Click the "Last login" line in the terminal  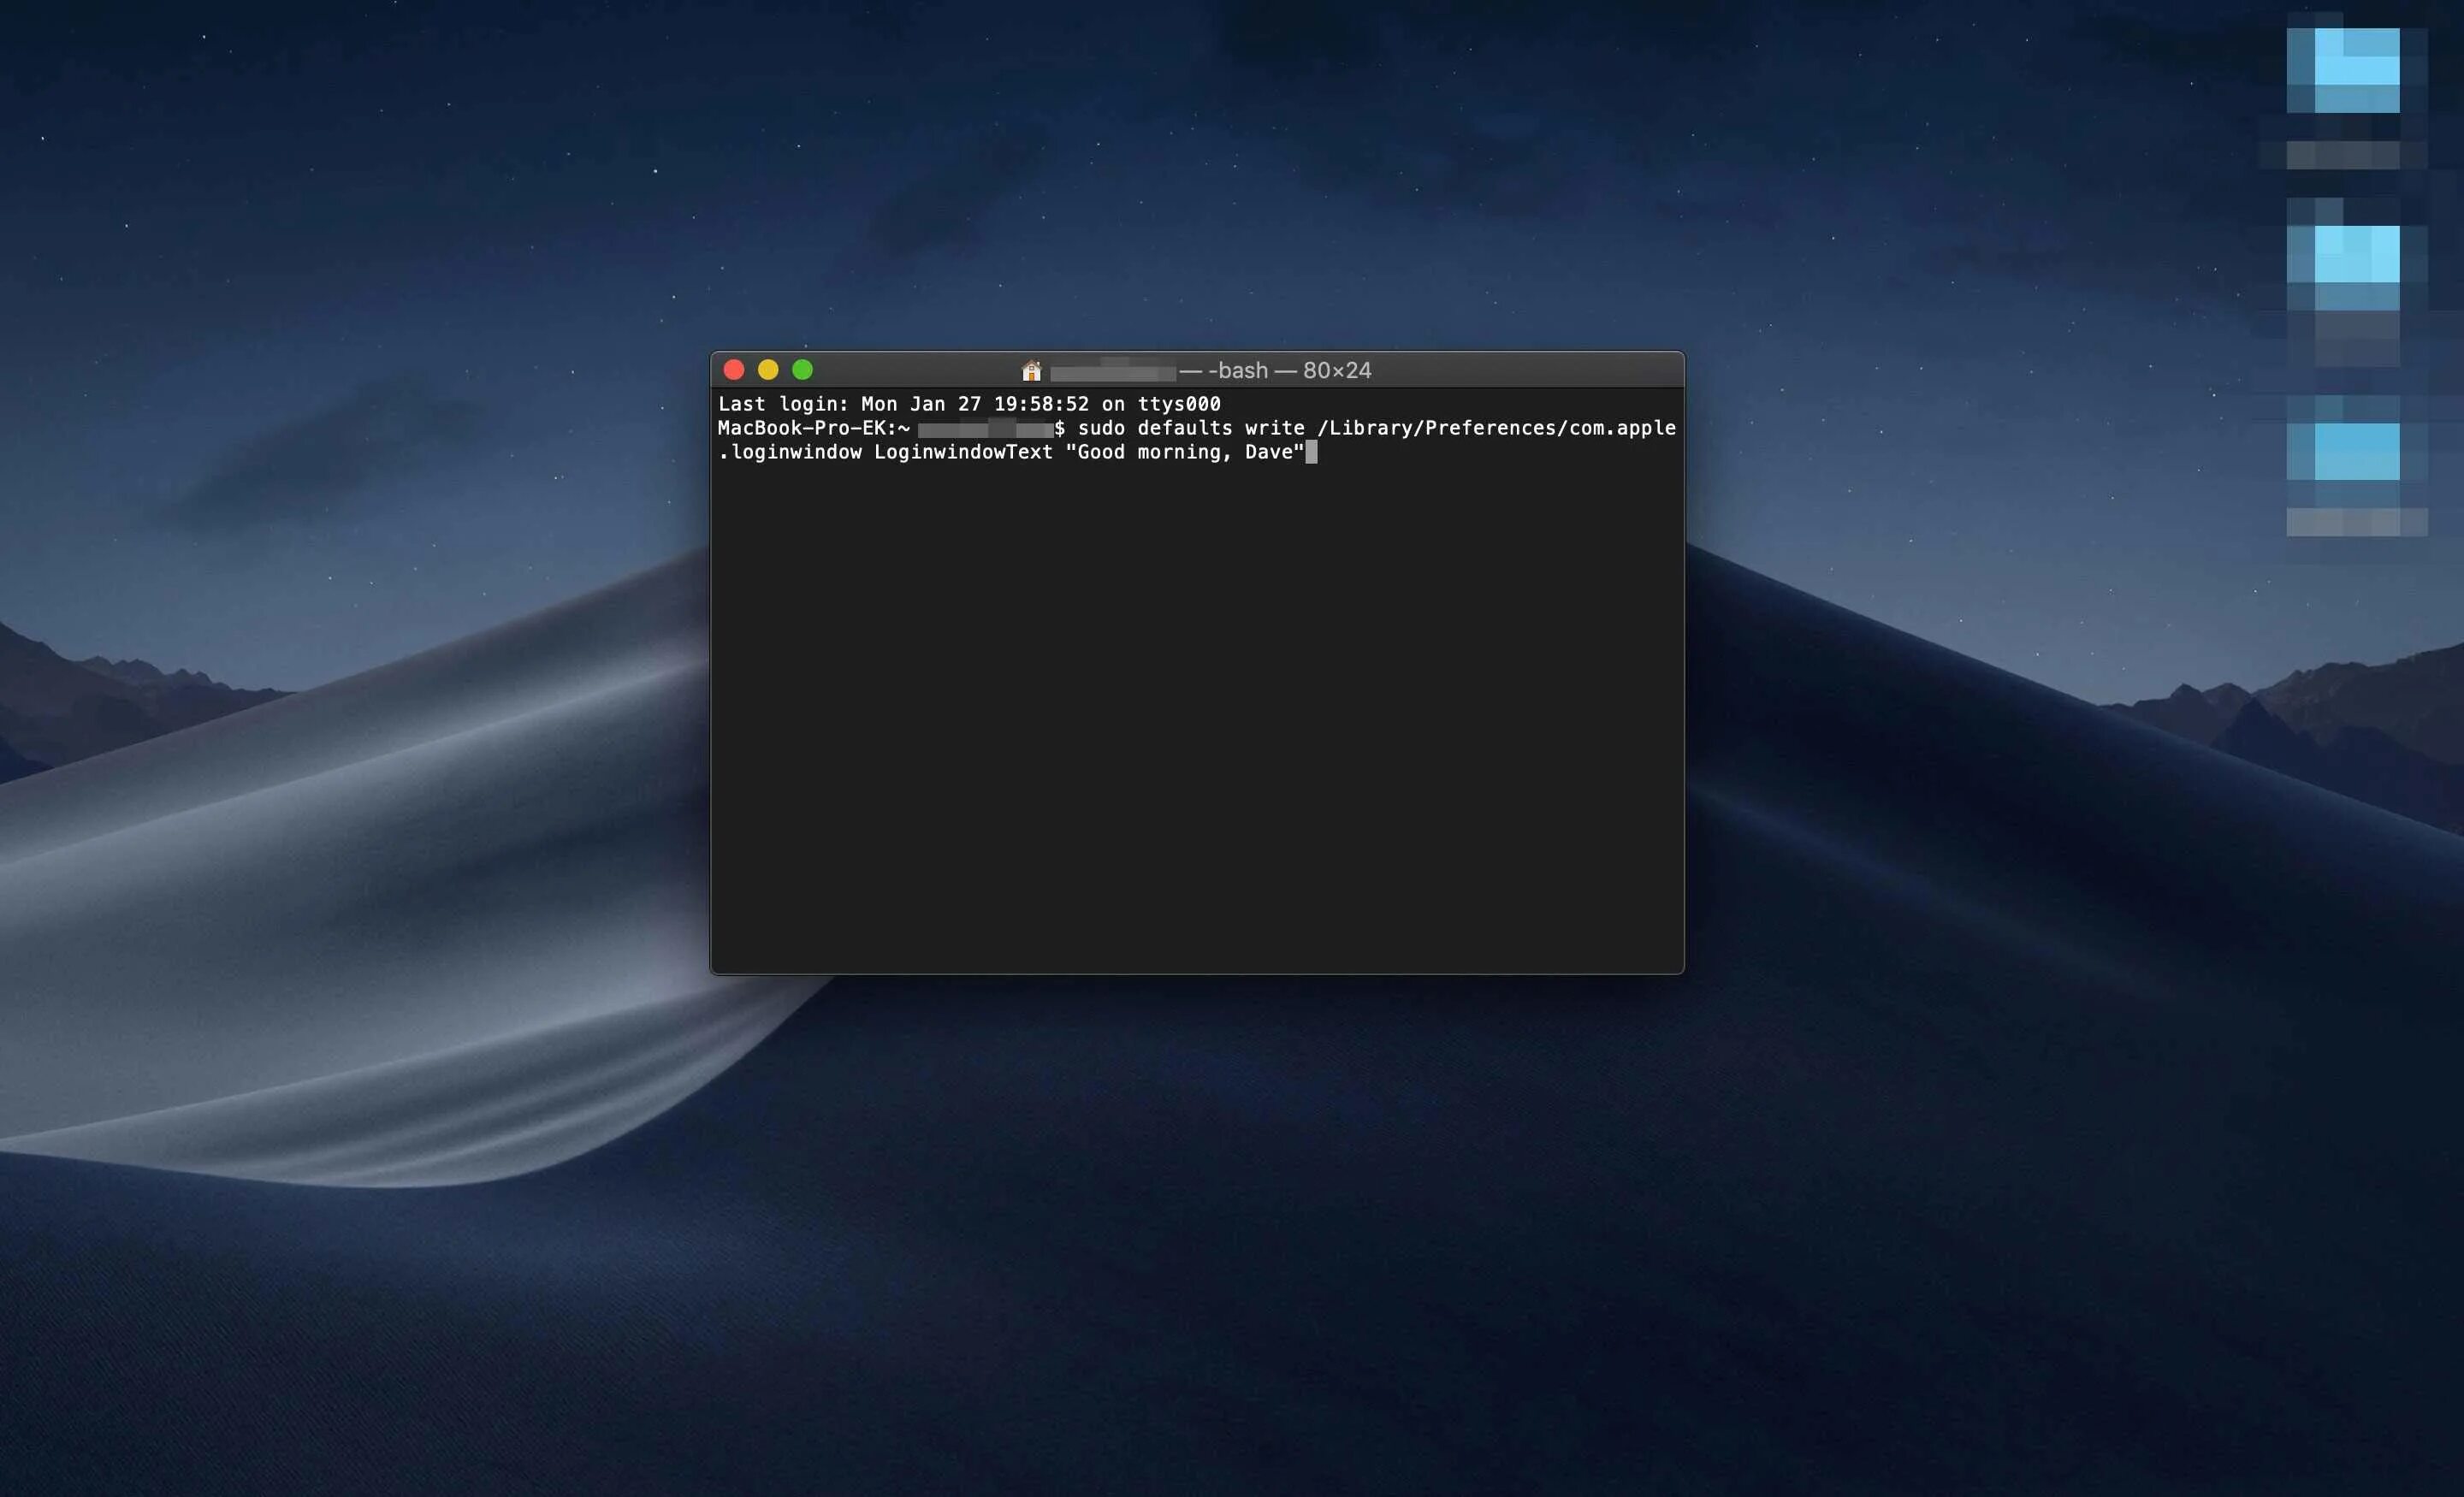pyautogui.click(x=968, y=404)
